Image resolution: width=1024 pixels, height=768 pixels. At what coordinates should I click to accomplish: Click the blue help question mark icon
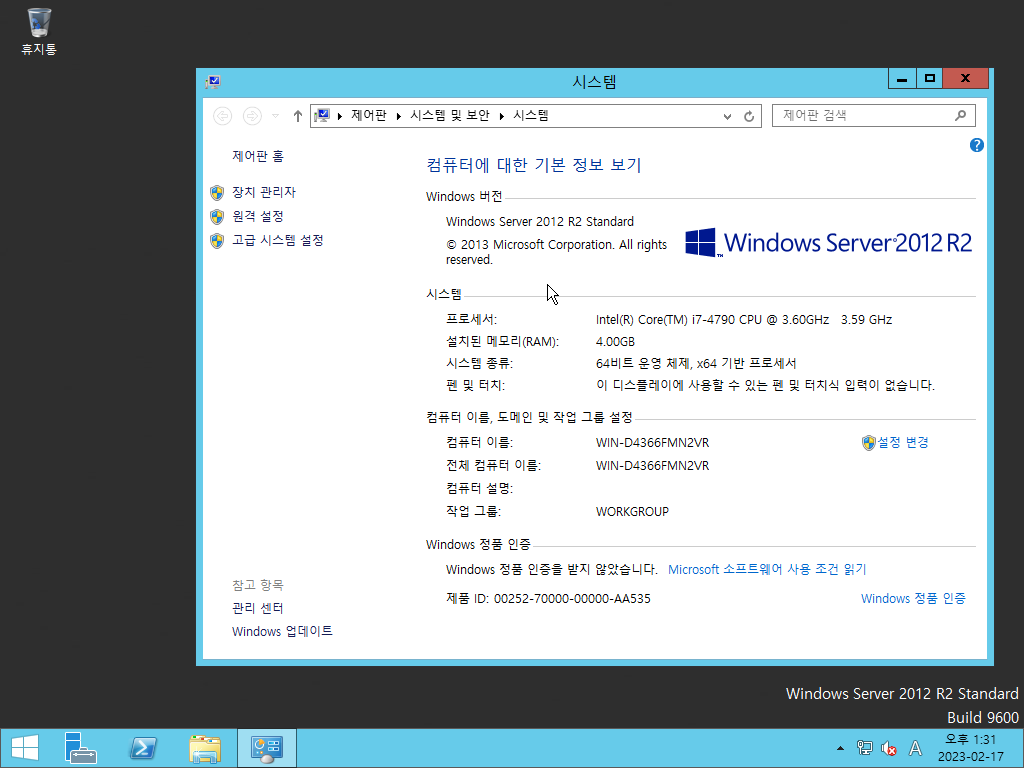[976, 145]
